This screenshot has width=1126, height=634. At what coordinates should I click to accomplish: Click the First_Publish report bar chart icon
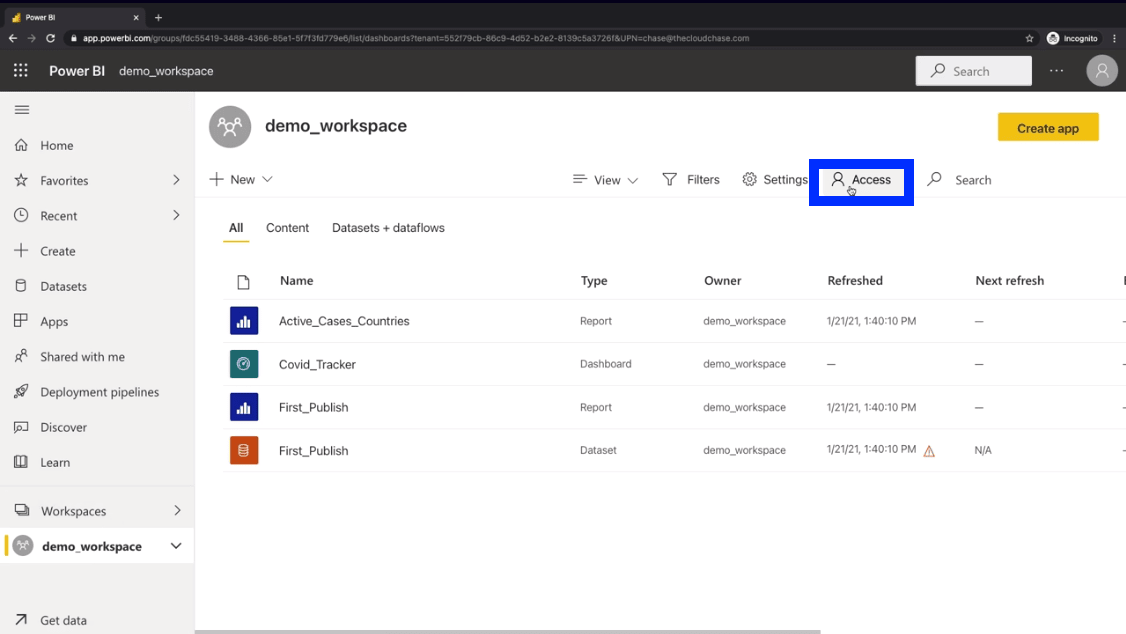pyautogui.click(x=244, y=407)
